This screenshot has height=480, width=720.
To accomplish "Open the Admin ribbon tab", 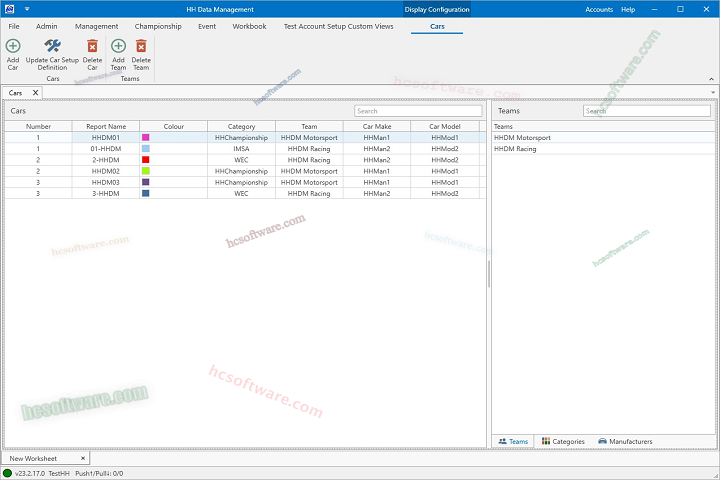I will (47, 26).
